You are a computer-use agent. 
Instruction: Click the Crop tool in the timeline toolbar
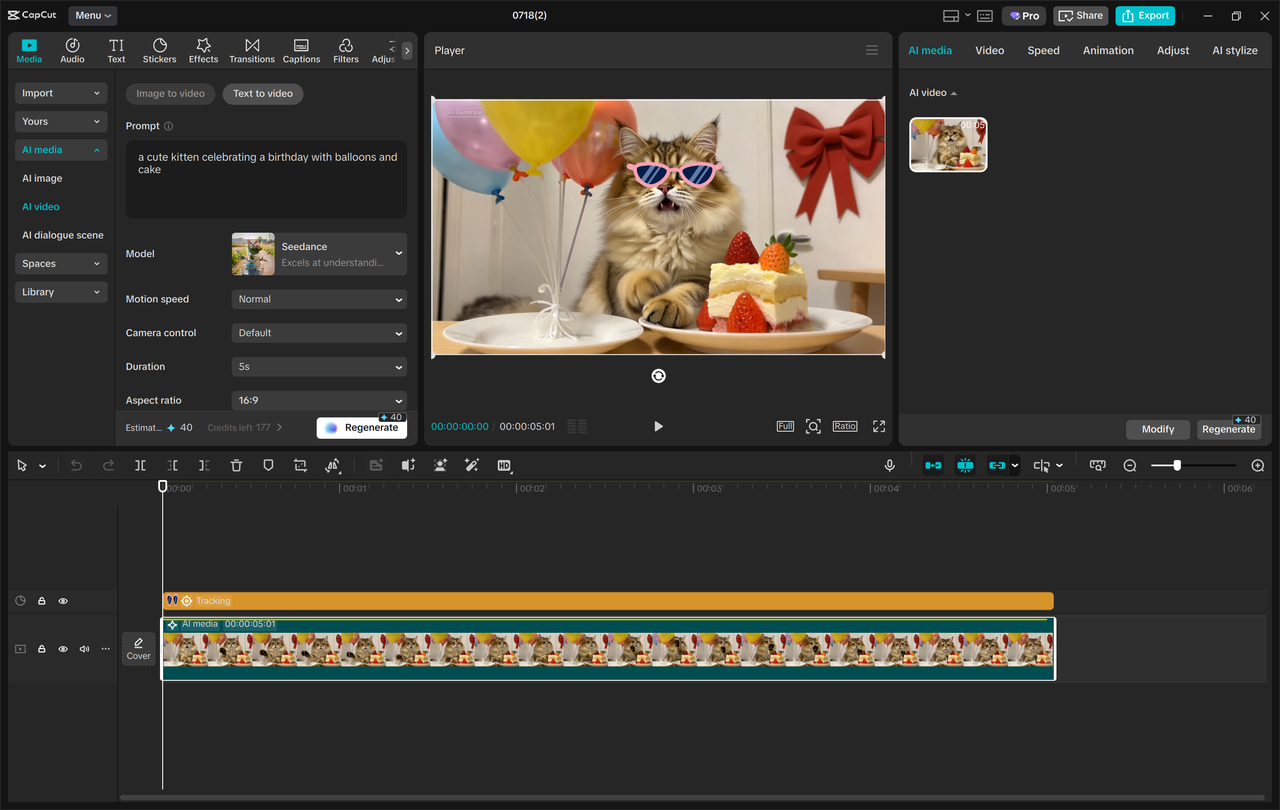[x=299, y=465]
